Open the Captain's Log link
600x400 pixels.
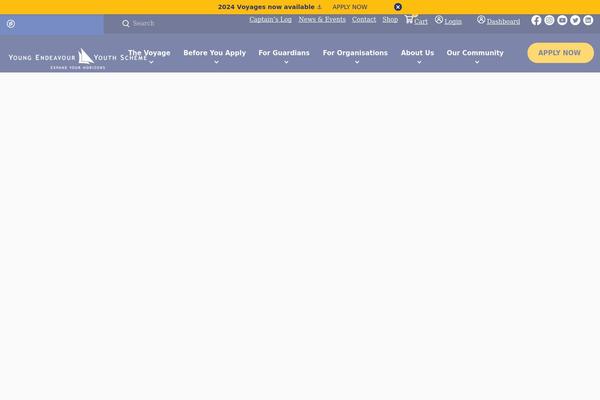(x=270, y=20)
